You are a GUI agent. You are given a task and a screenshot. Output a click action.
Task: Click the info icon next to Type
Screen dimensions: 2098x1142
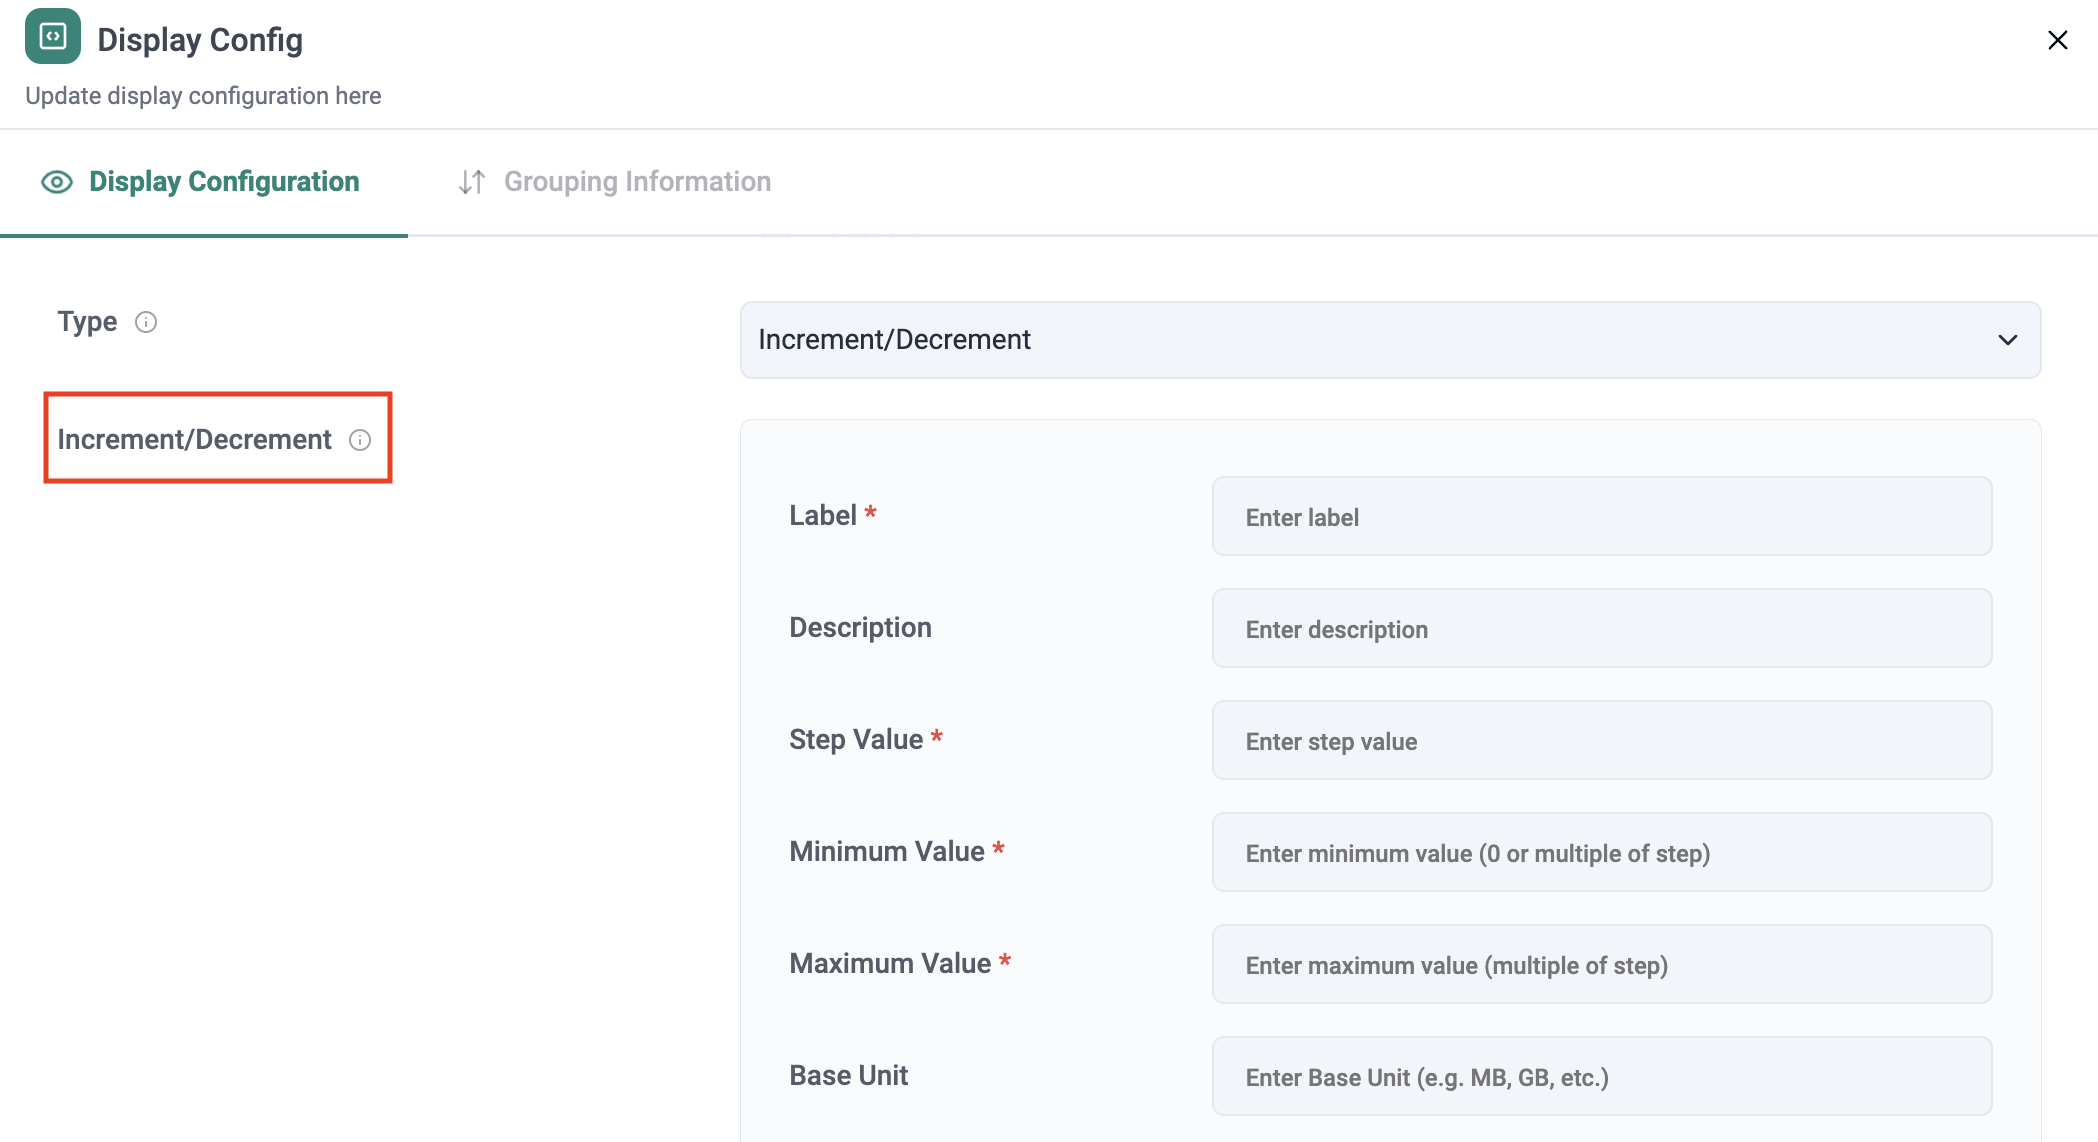click(146, 322)
